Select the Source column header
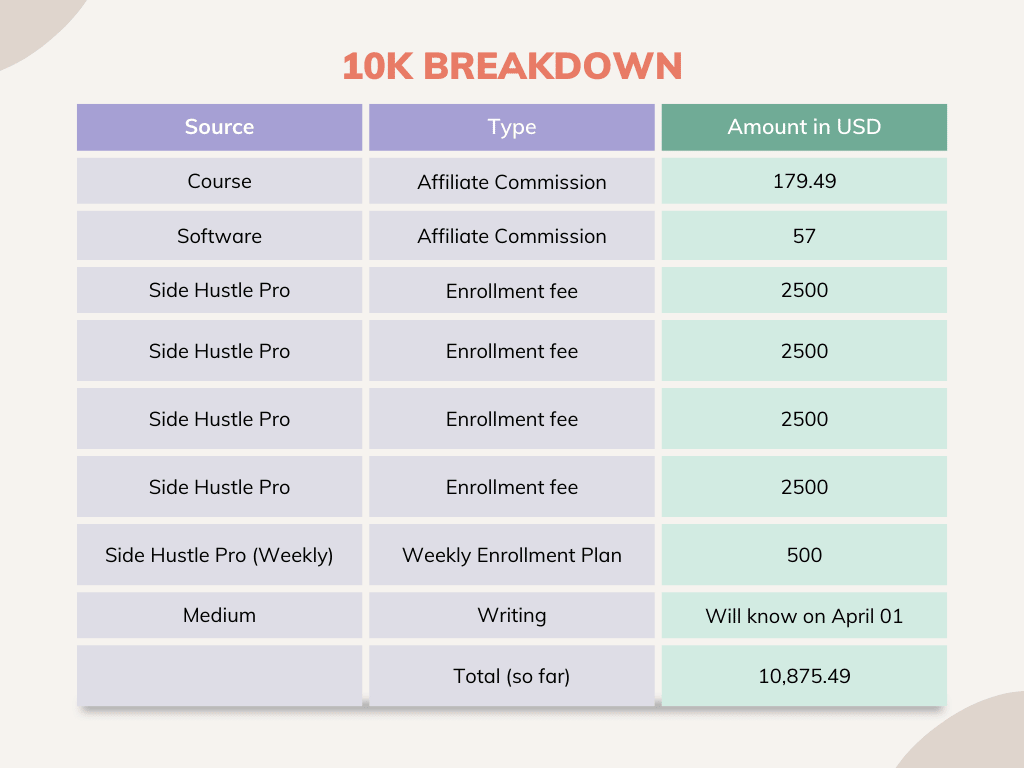Screen dimensions: 1024x768 pos(219,127)
